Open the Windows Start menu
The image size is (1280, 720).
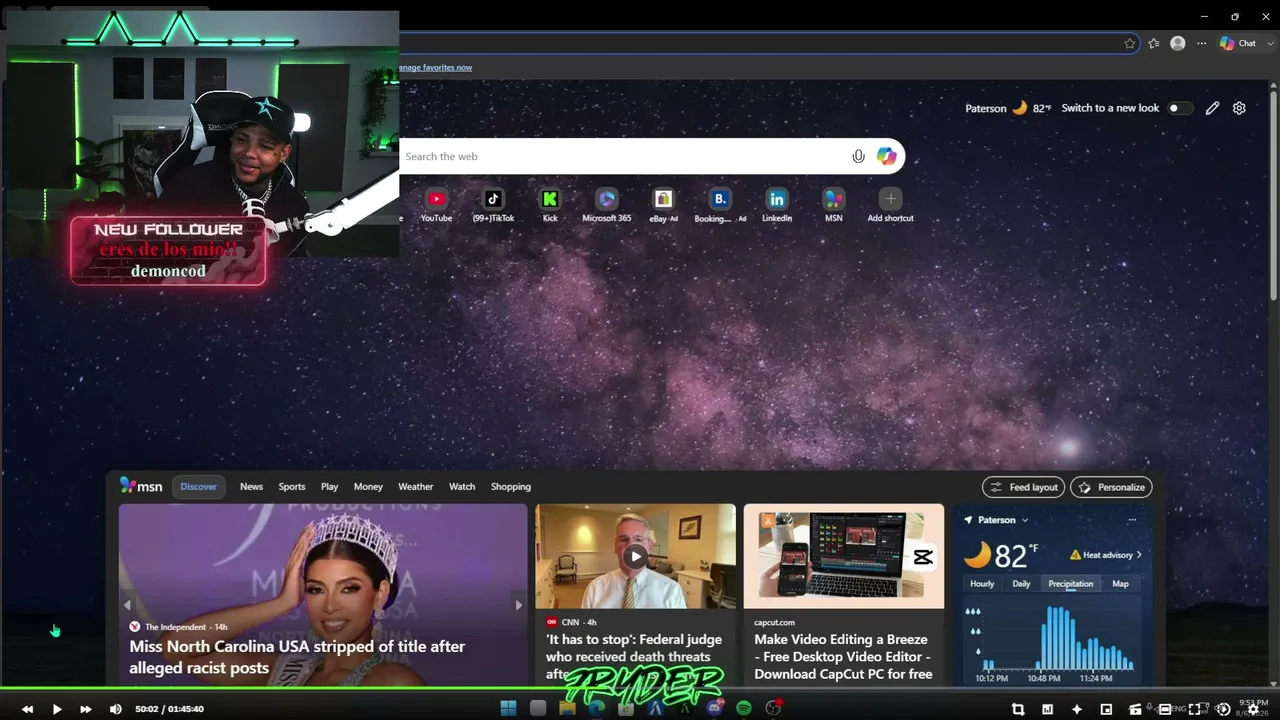[x=508, y=708]
